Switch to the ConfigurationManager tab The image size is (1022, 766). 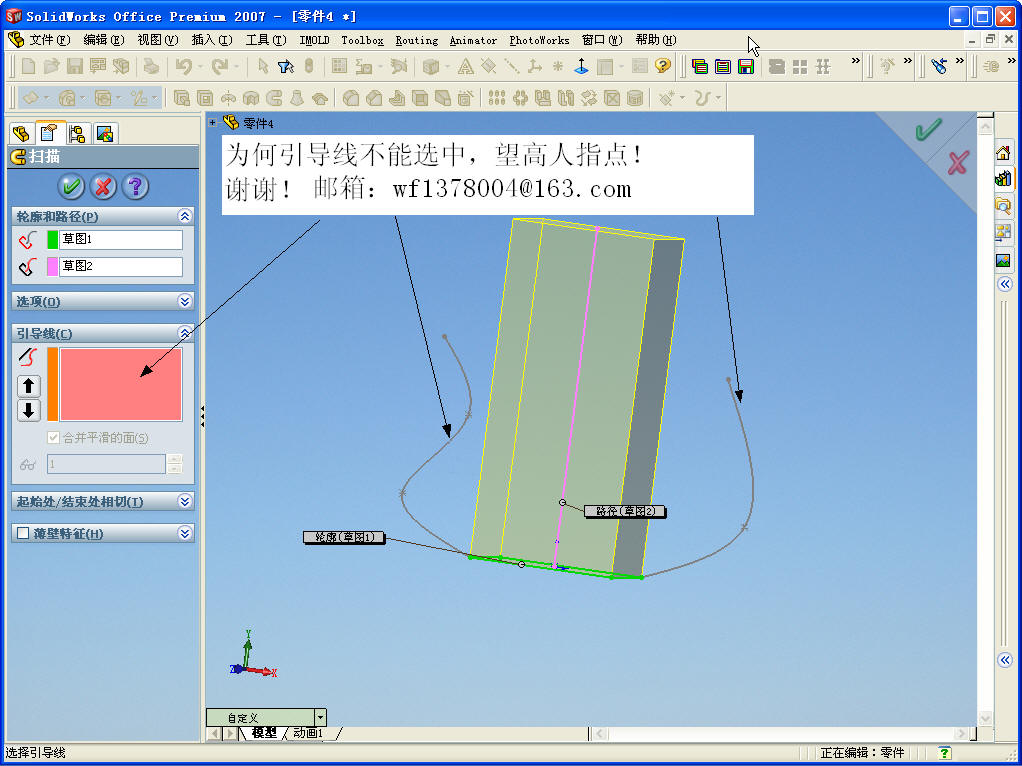coord(78,134)
